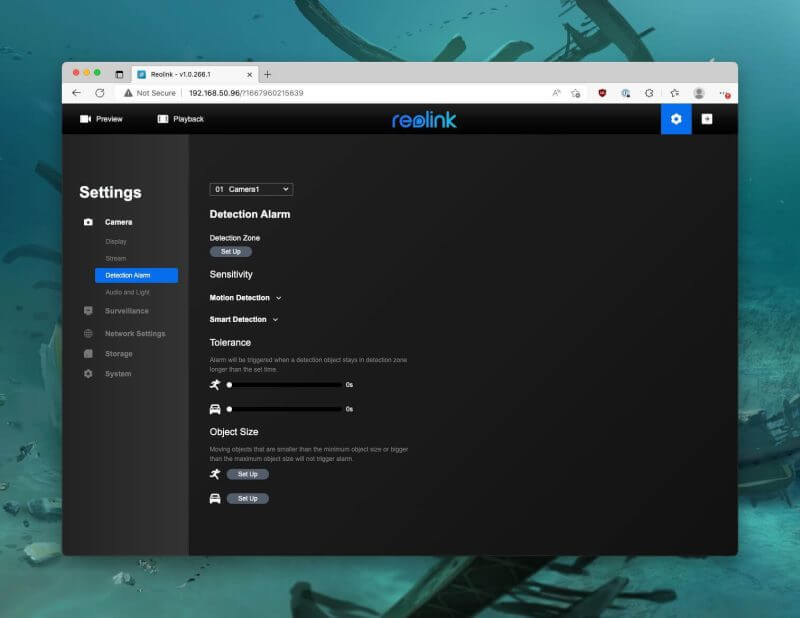800x618 pixels.
Task: Click Set Up under Detection Zone
Action: (231, 252)
